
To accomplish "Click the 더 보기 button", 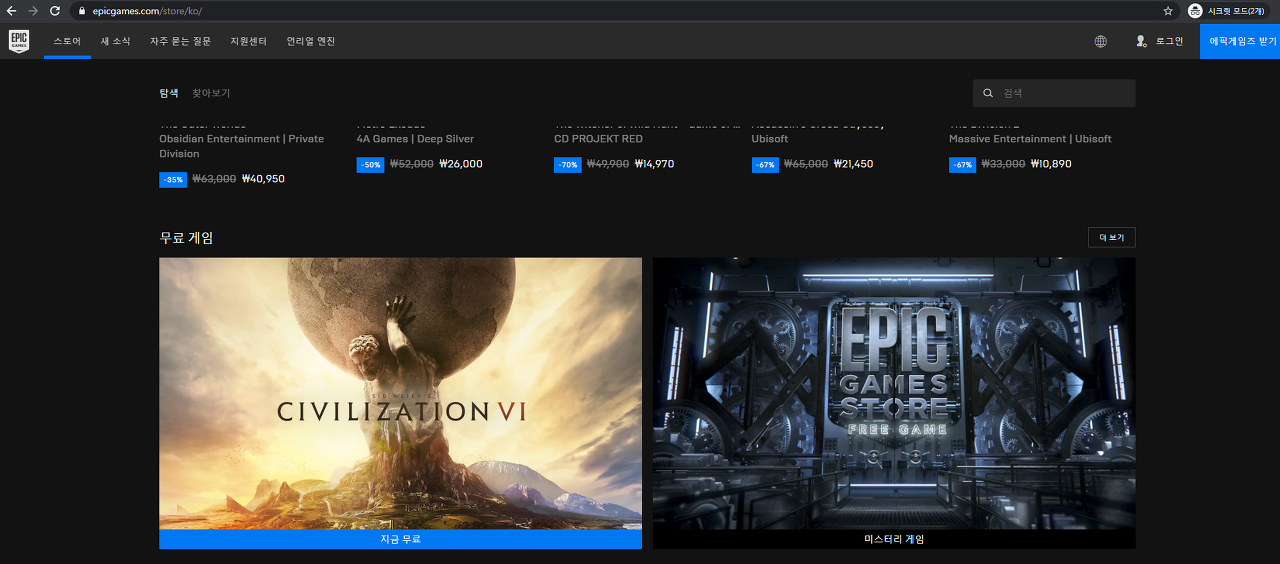I will point(1111,237).
